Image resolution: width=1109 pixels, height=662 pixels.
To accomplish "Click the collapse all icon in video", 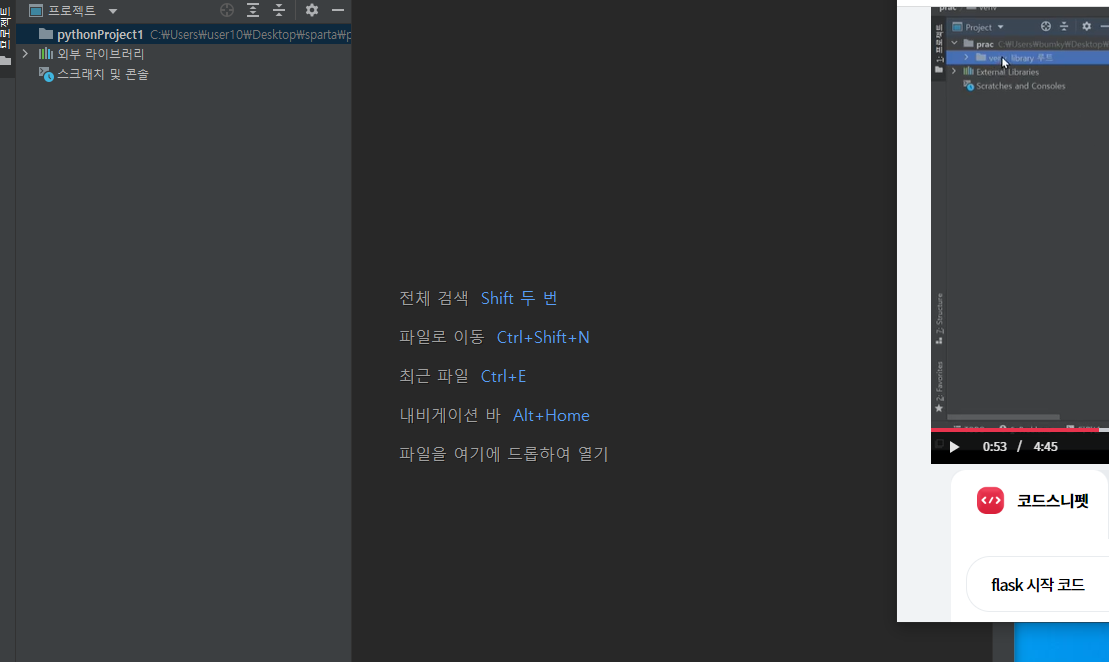I will click(x=1064, y=27).
